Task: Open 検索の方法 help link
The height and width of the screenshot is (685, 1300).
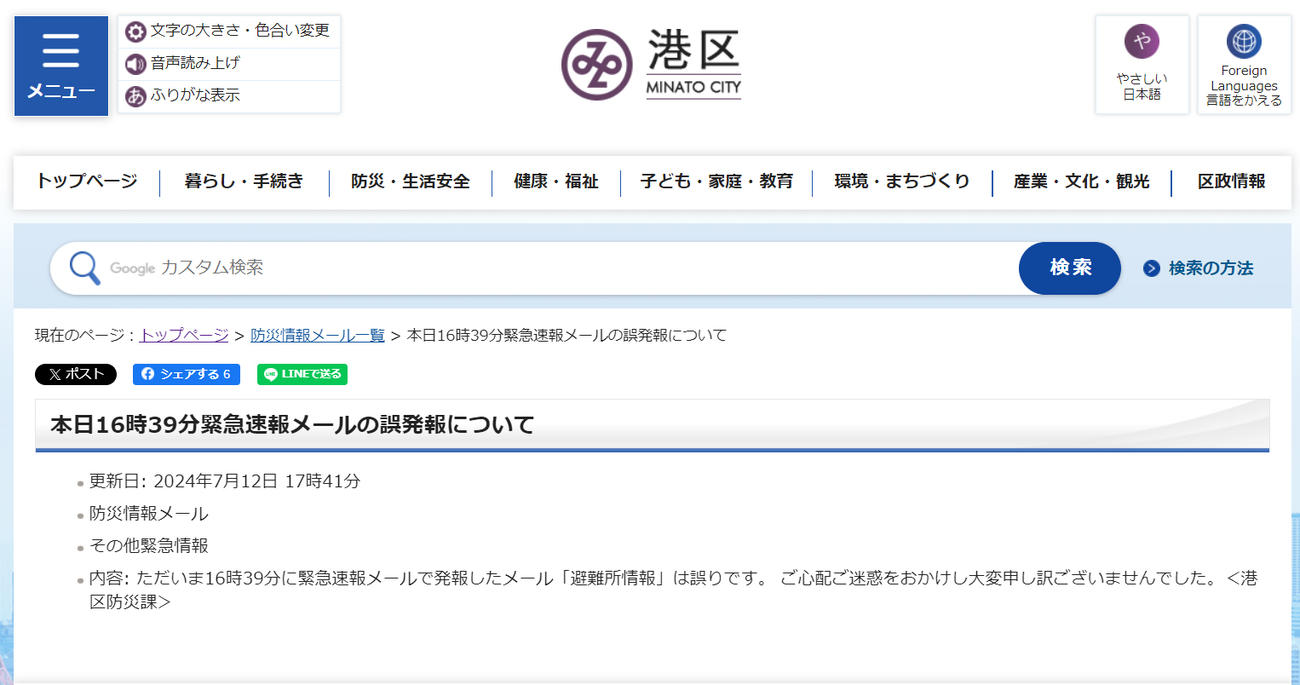Action: click(1210, 268)
